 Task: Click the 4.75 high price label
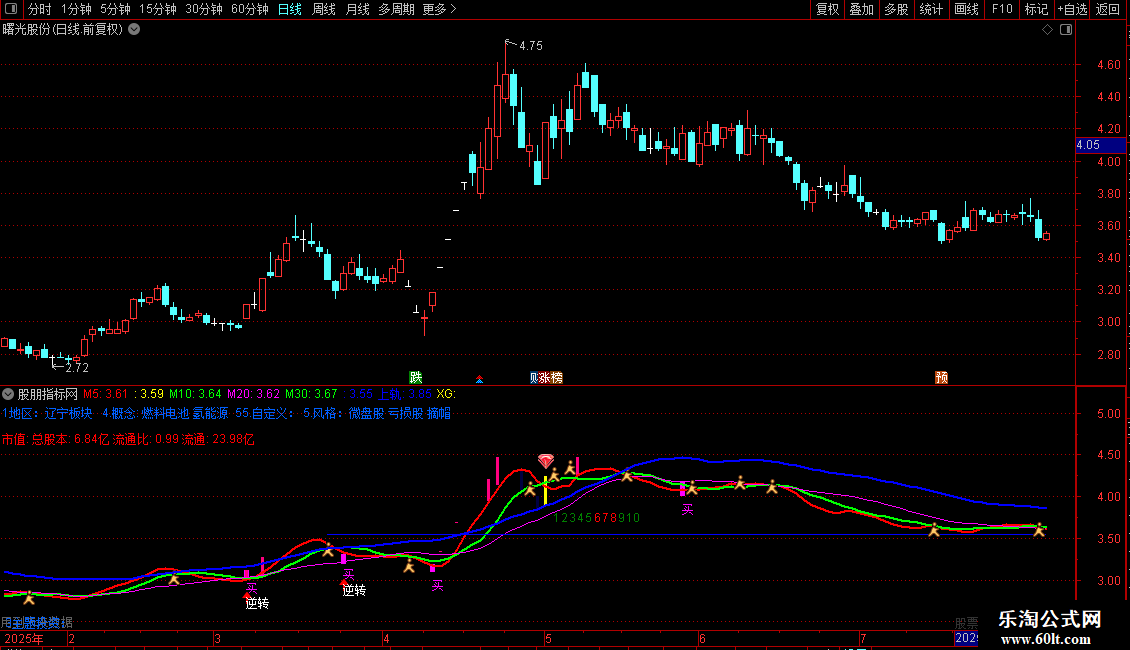pos(530,45)
